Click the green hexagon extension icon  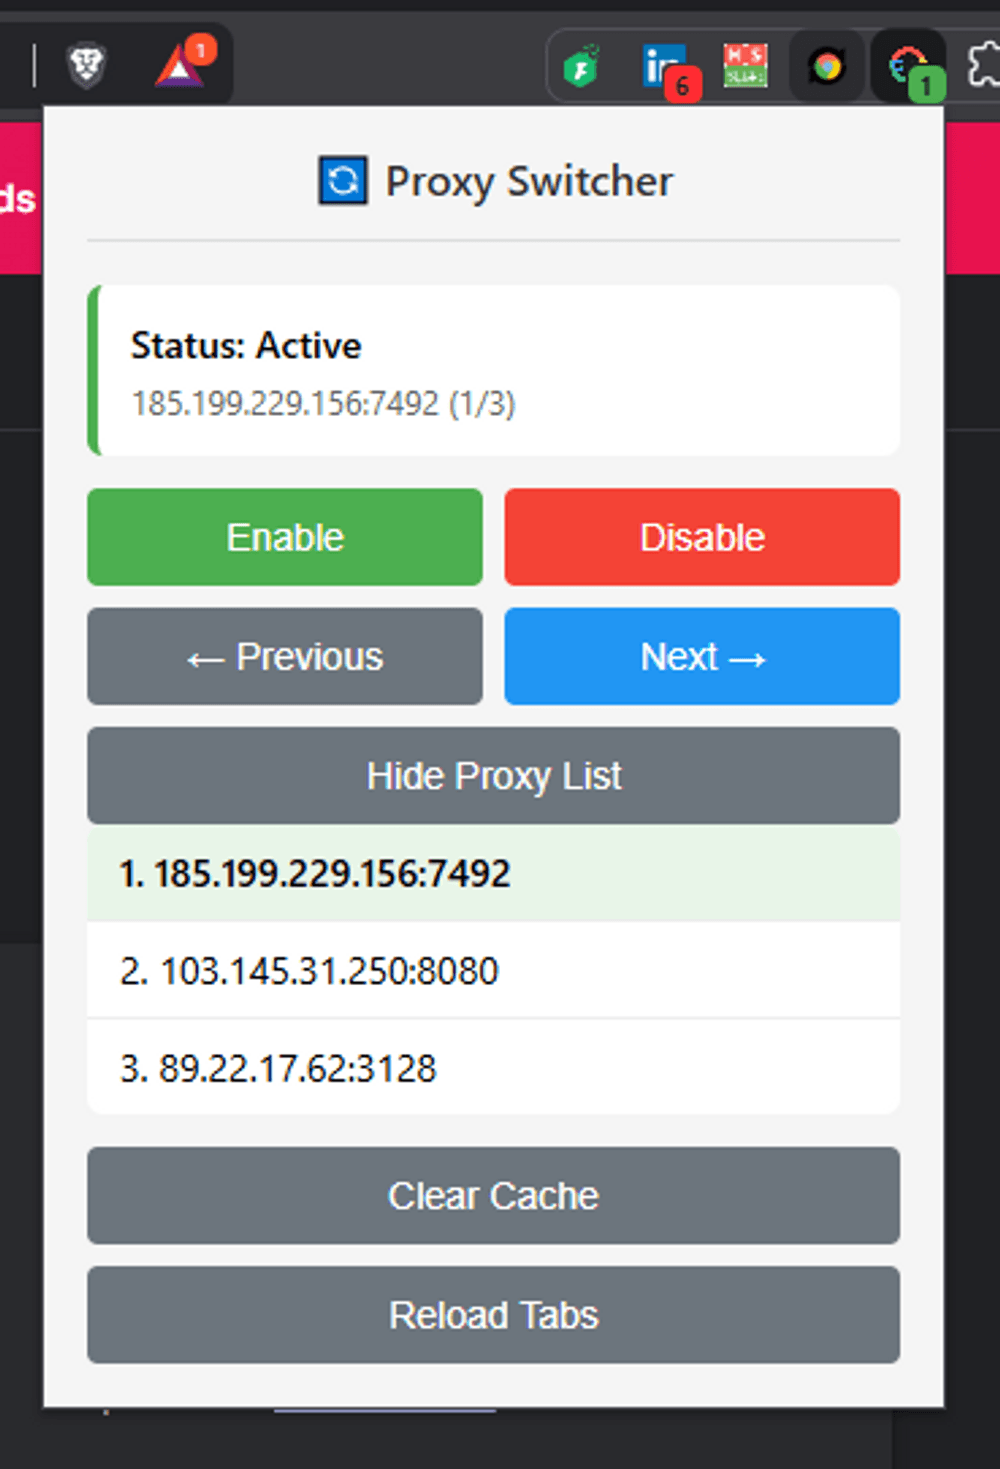coord(581,67)
